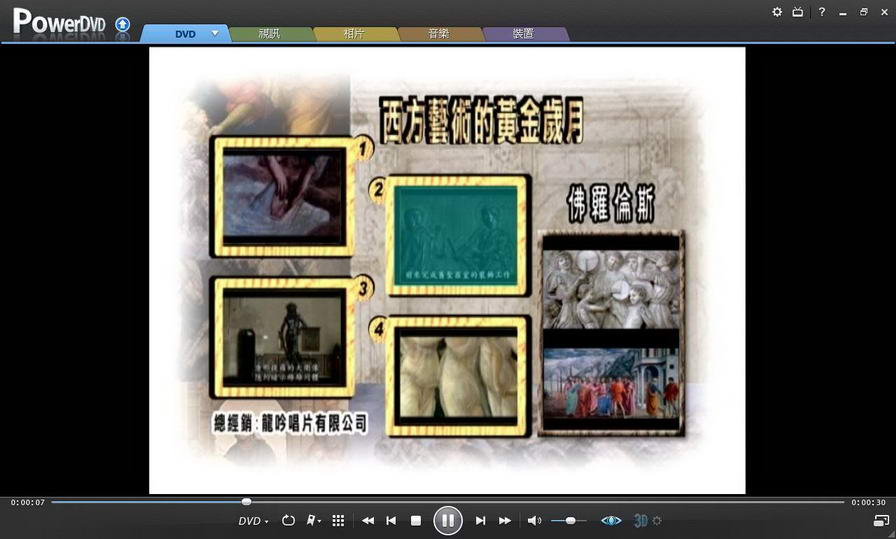Switch to the 相片 tab
This screenshot has height=539, width=896.
354,33
